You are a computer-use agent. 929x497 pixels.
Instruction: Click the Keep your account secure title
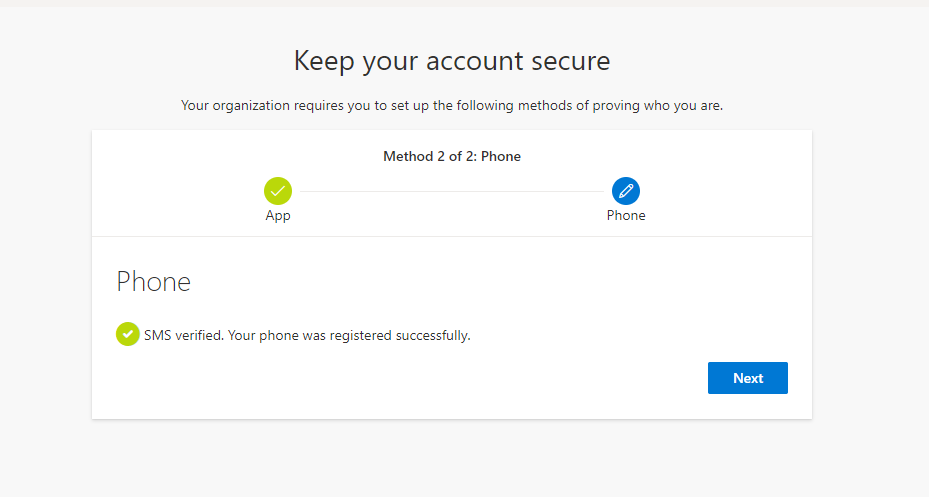(x=452, y=61)
